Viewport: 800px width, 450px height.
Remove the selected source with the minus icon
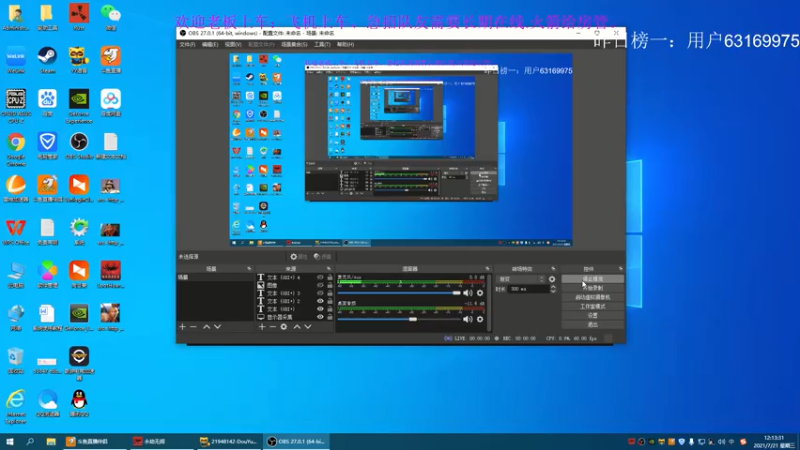[x=273, y=327]
